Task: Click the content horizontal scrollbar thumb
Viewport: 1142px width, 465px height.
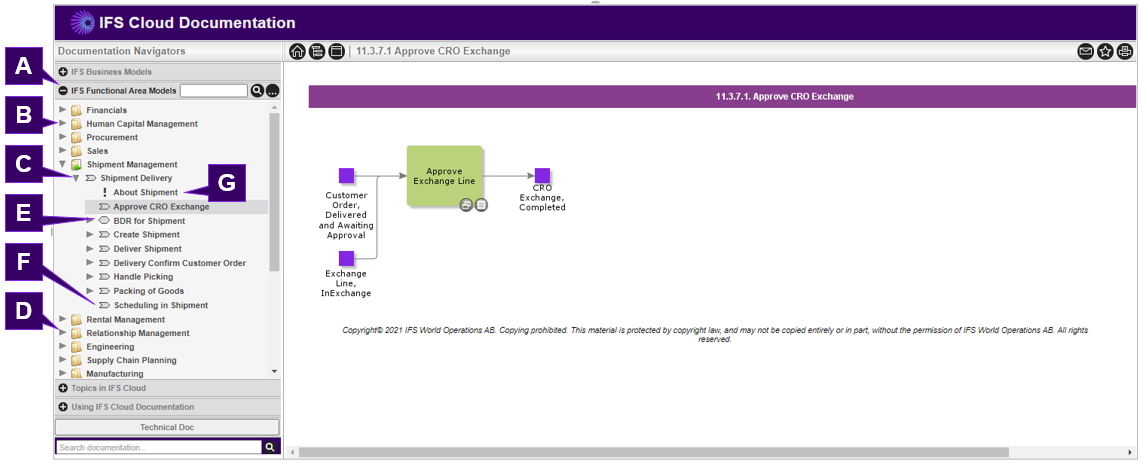Action: (x=653, y=452)
